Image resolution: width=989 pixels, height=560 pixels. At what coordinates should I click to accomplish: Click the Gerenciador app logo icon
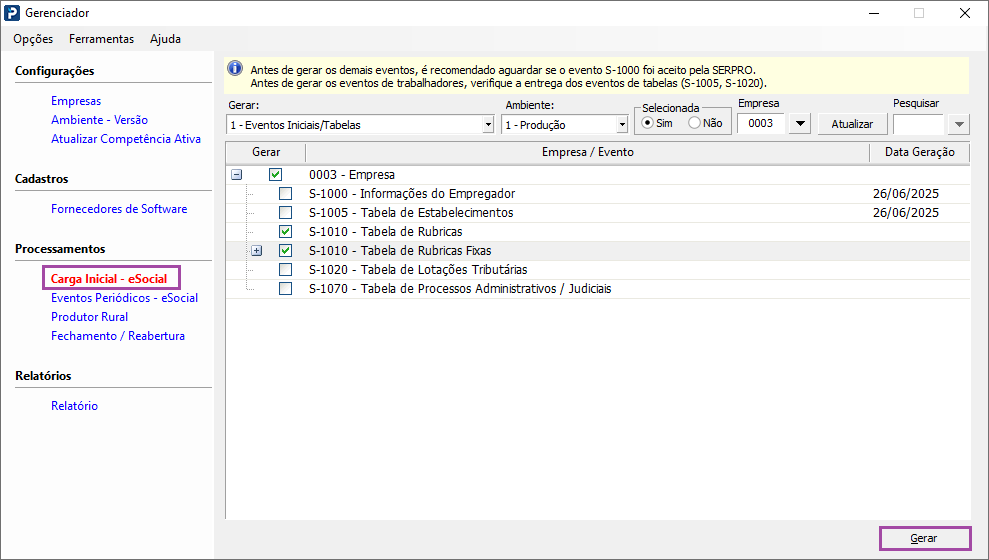coord(12,13)
